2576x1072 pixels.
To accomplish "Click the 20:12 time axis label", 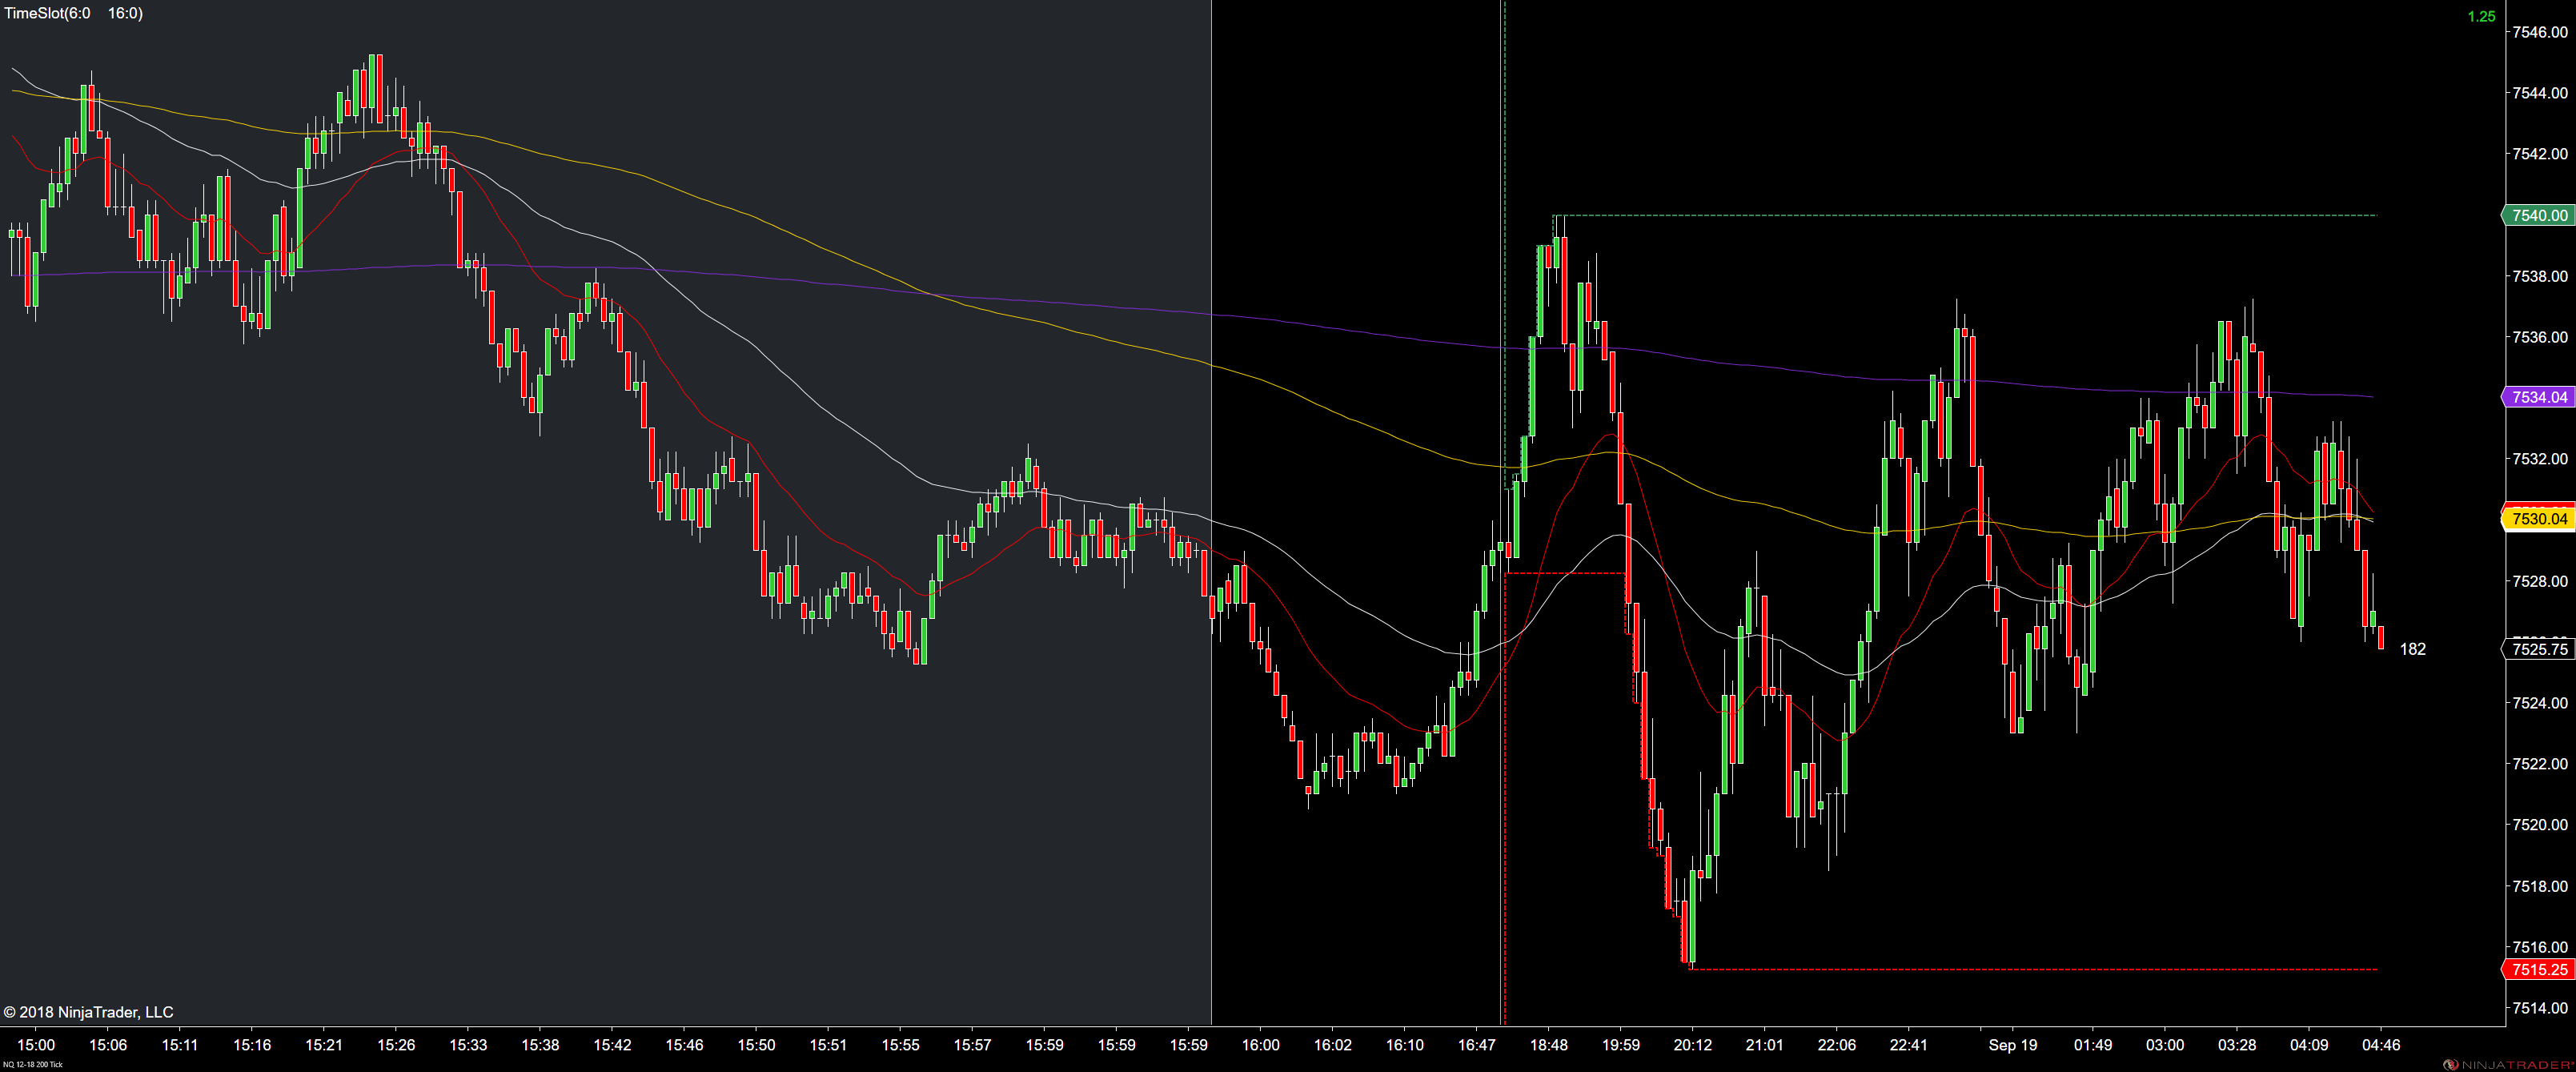I will coord(1692,1045).
